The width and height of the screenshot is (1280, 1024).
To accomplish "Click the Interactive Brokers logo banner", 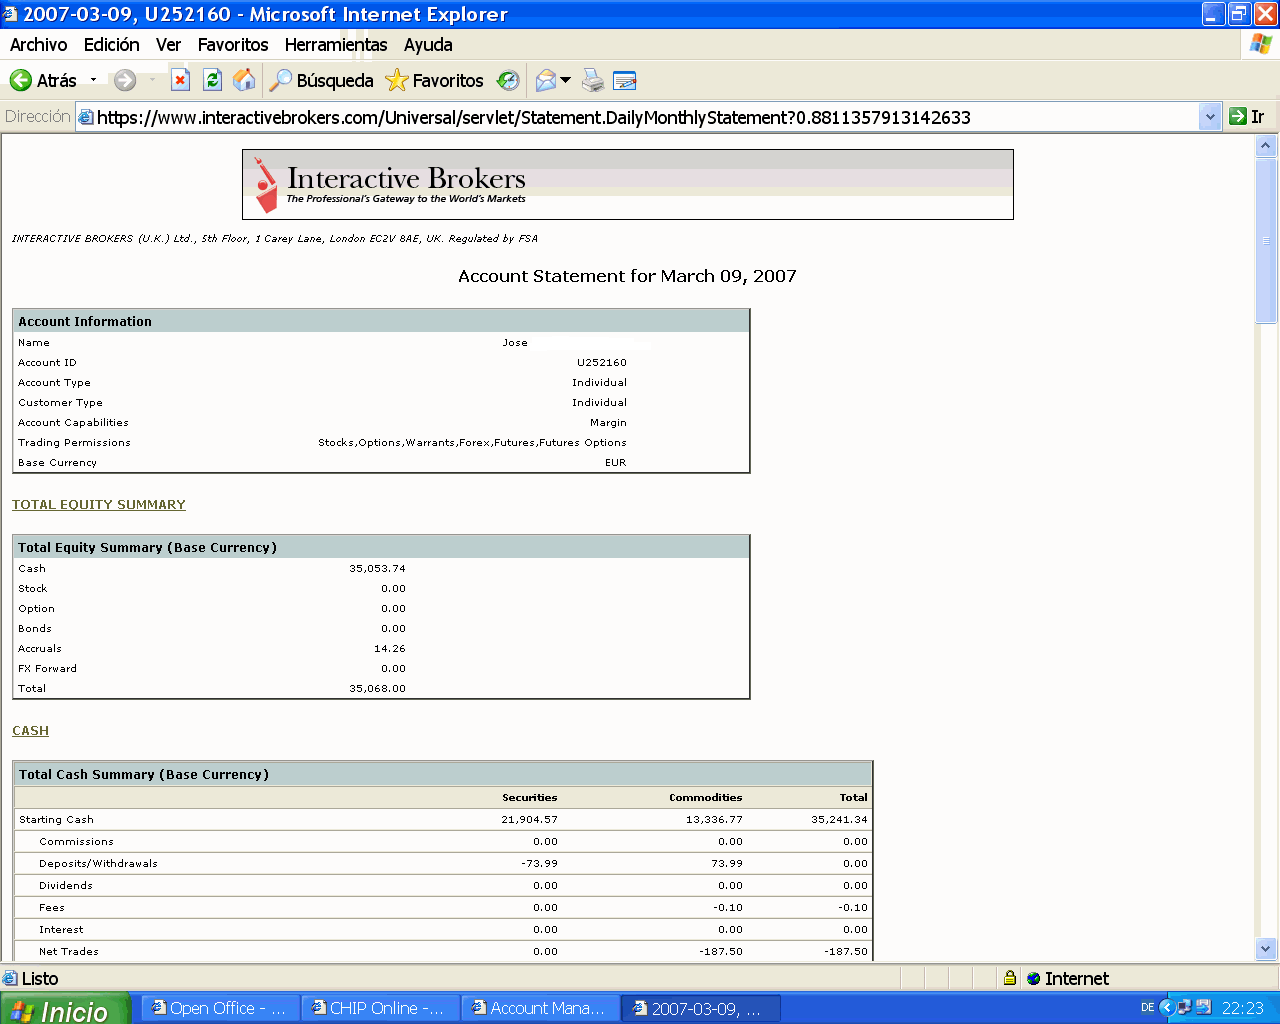I will pos(628,185).
